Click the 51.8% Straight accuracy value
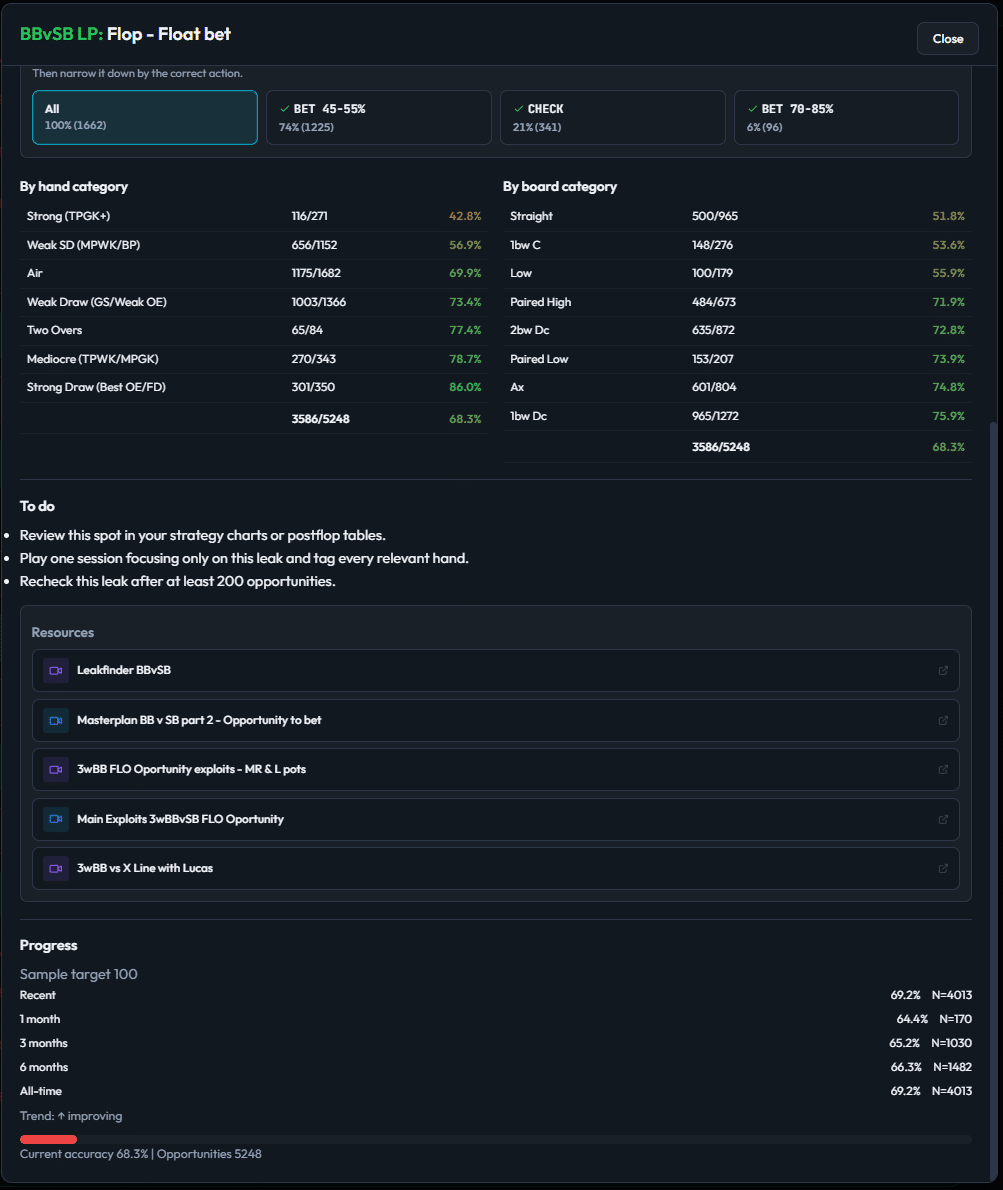Viewport: 1003px width, 1190px height. click(x=948, y=216)
